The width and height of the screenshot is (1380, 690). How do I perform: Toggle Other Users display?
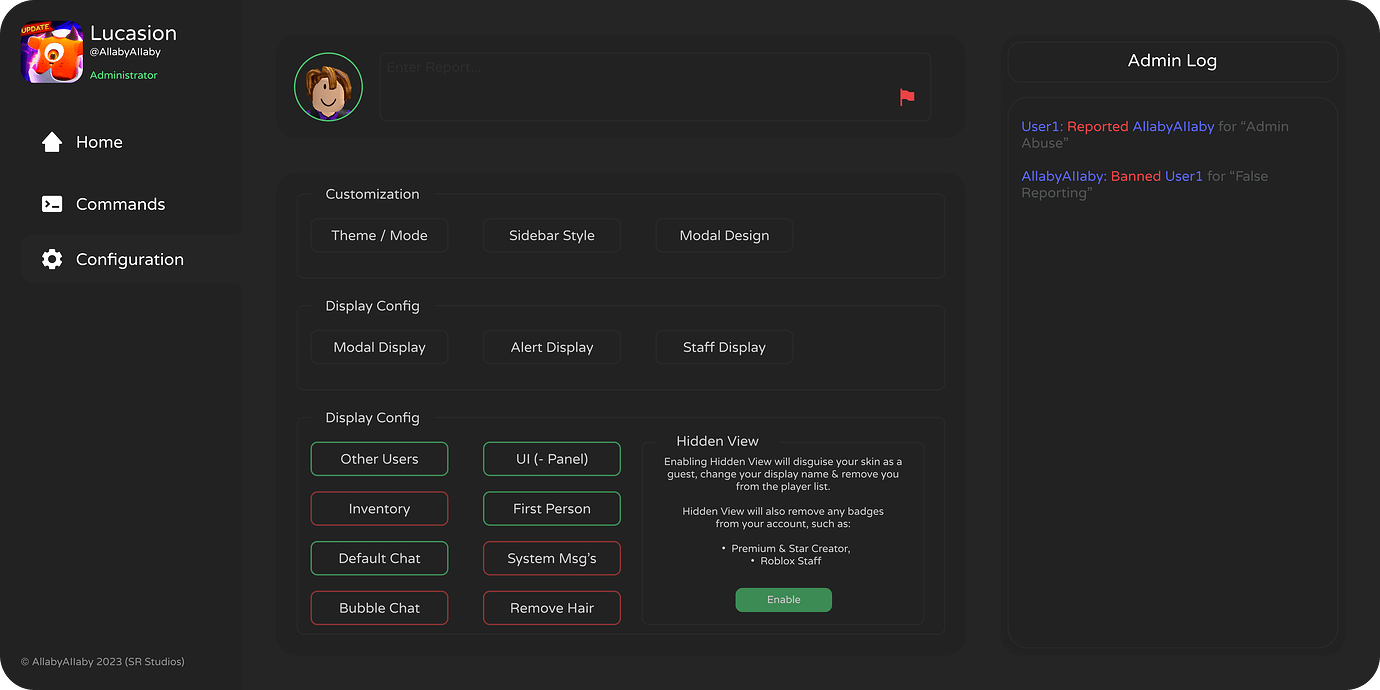[379, 459]
